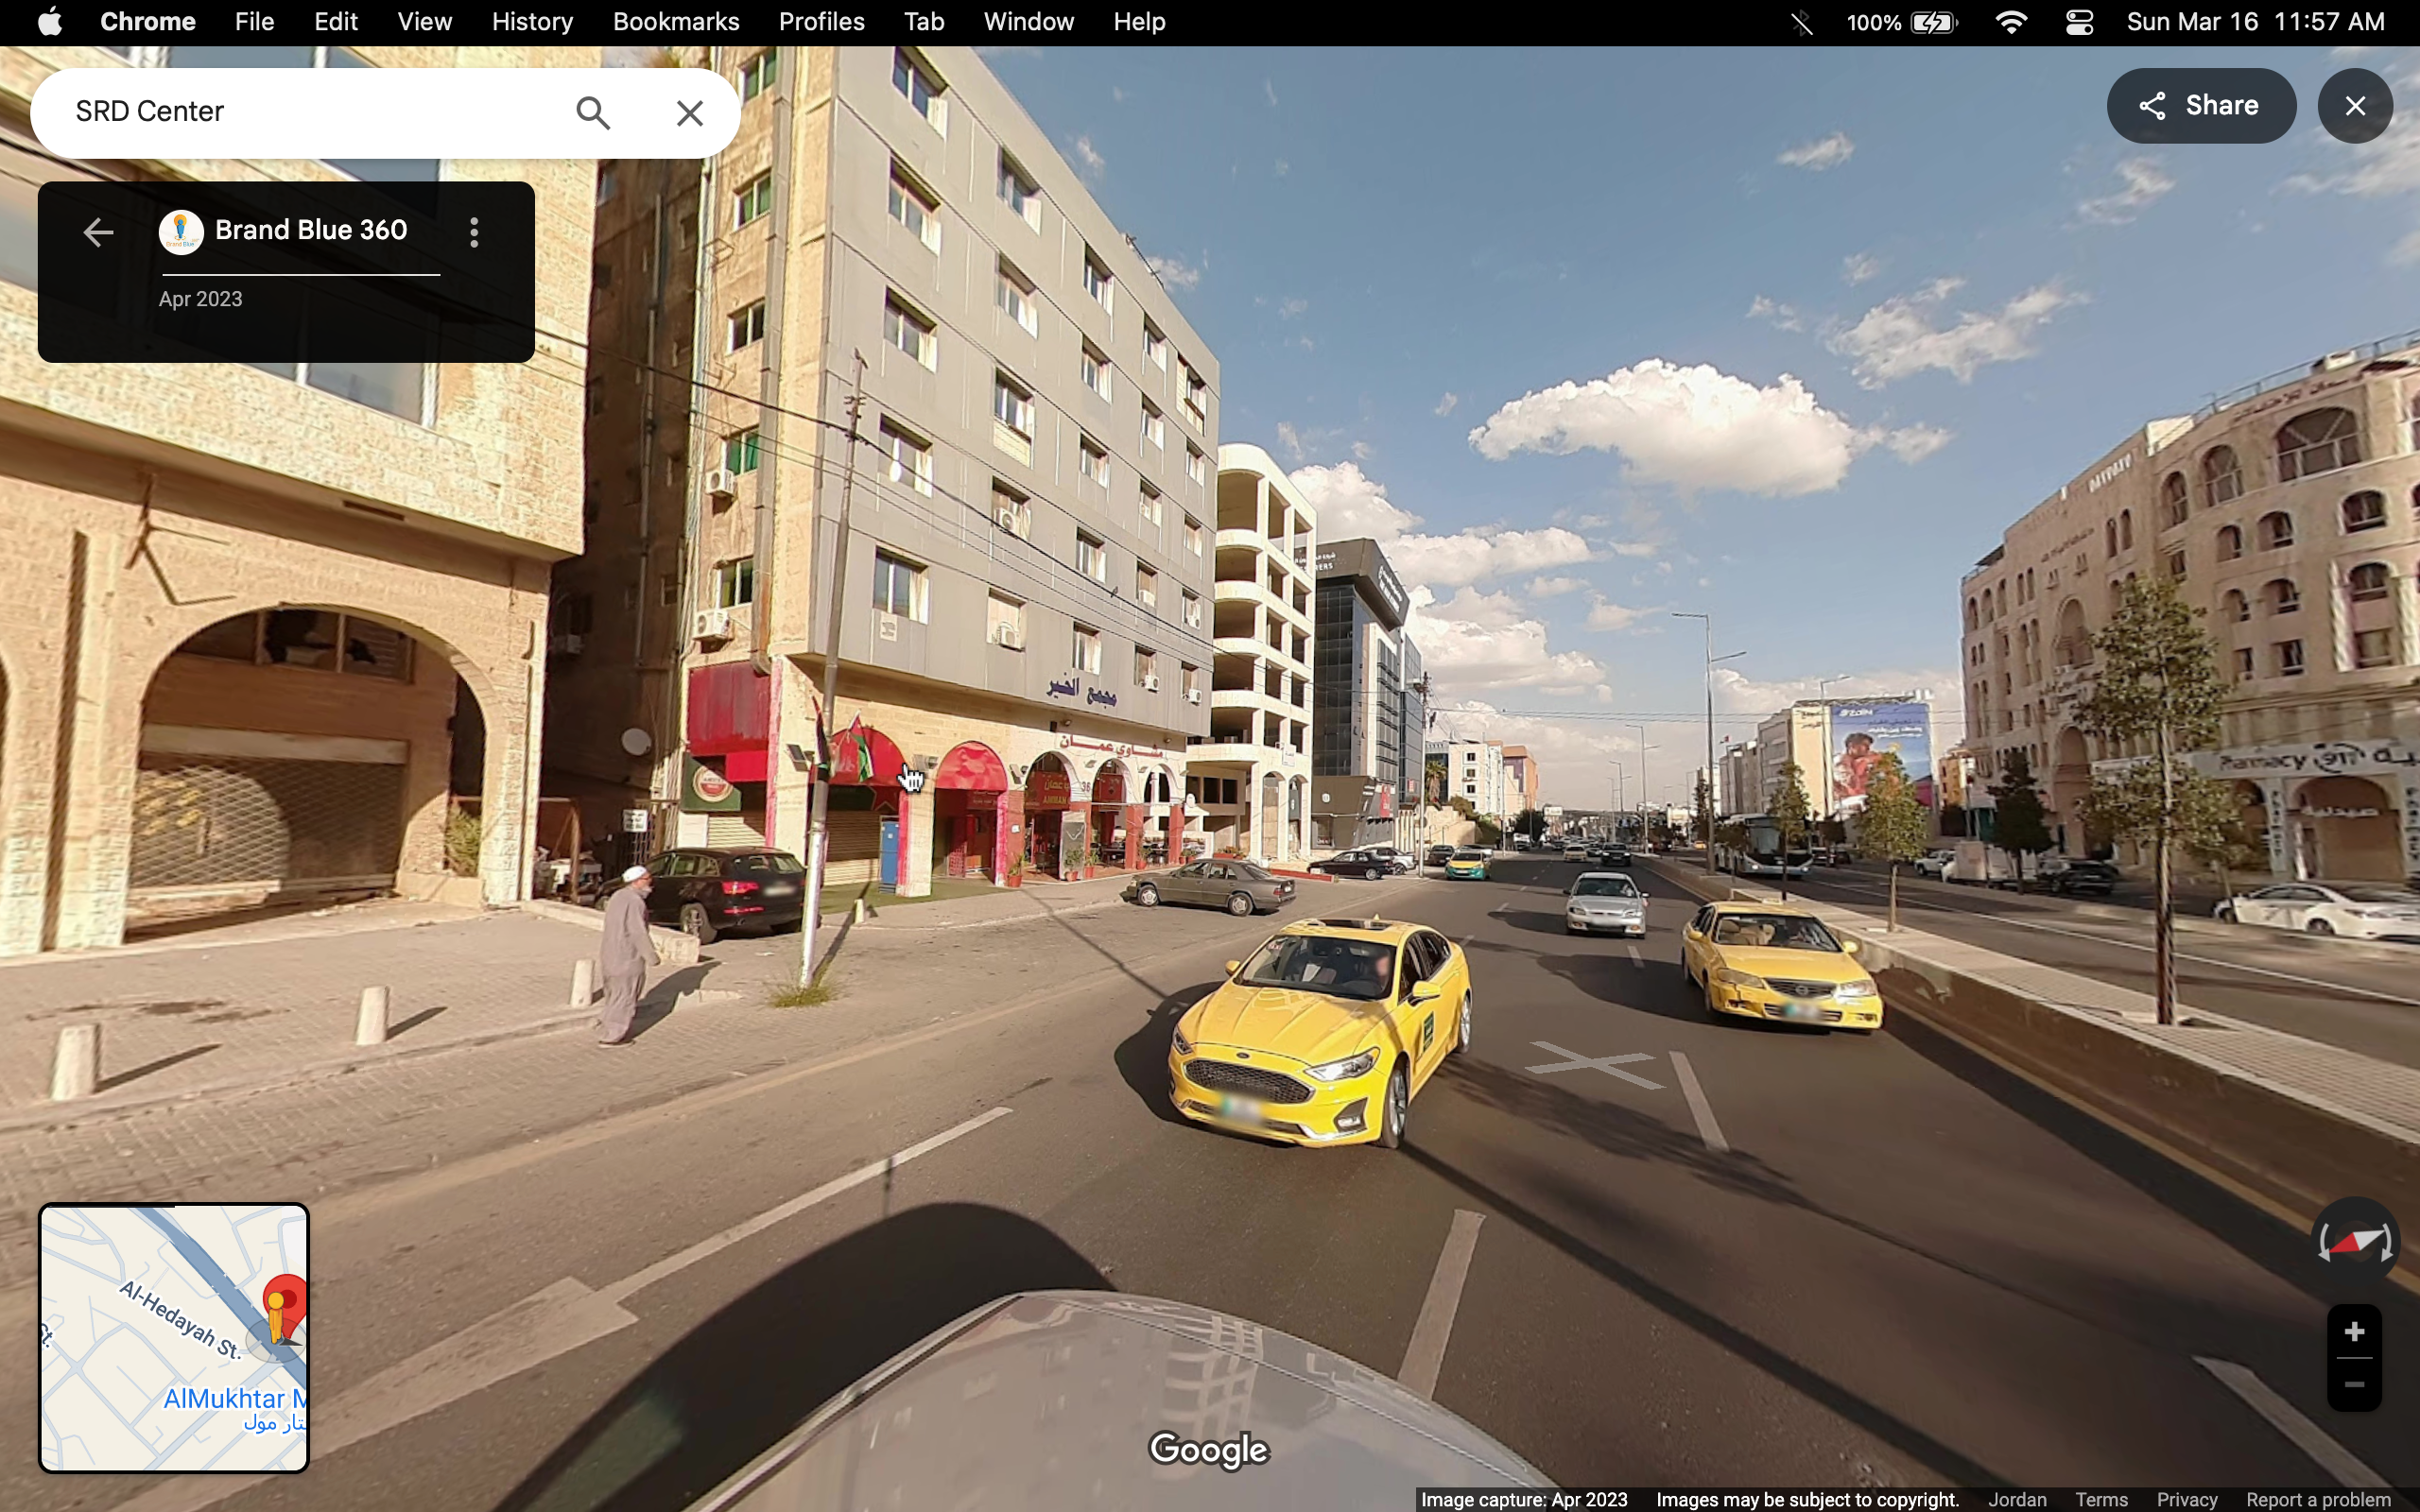
Task: Open the Bookmarks menu
Action: coord(676,22)
